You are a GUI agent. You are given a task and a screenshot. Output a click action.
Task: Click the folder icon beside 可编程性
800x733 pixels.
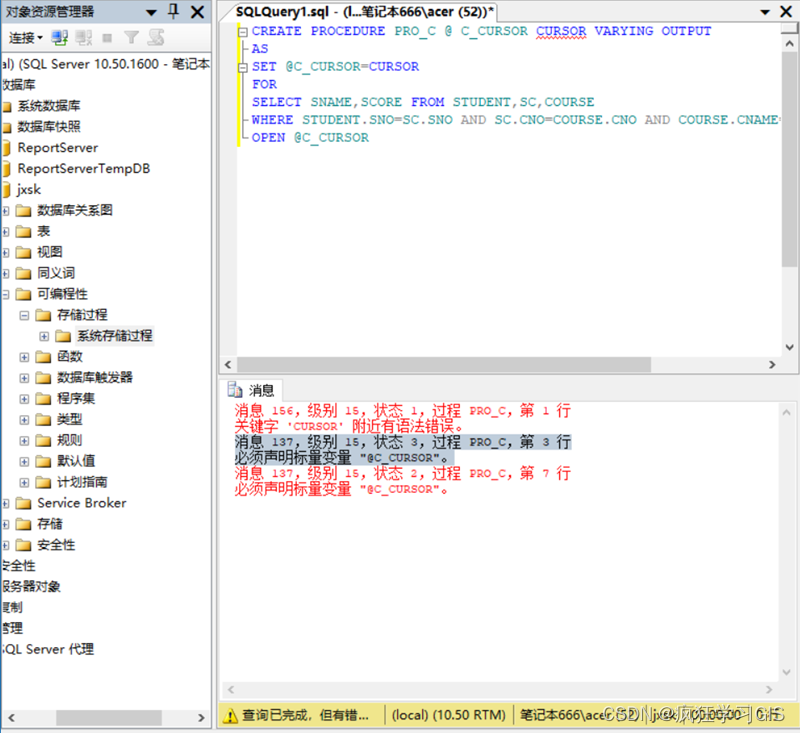(x=23, y=294)
